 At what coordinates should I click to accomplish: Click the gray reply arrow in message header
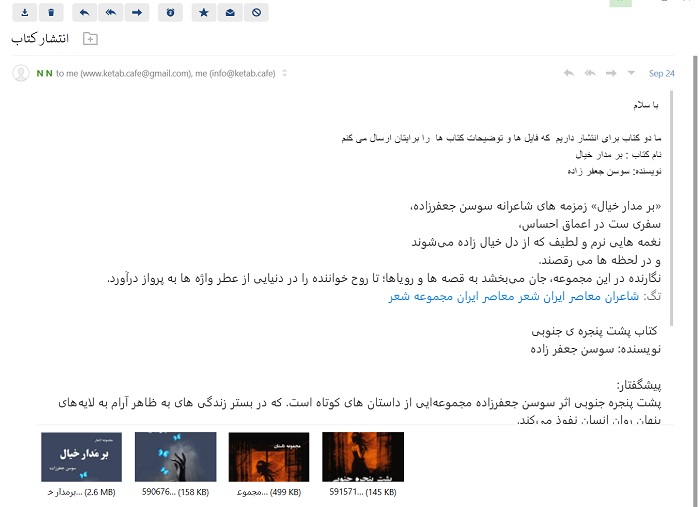(569, 73)
